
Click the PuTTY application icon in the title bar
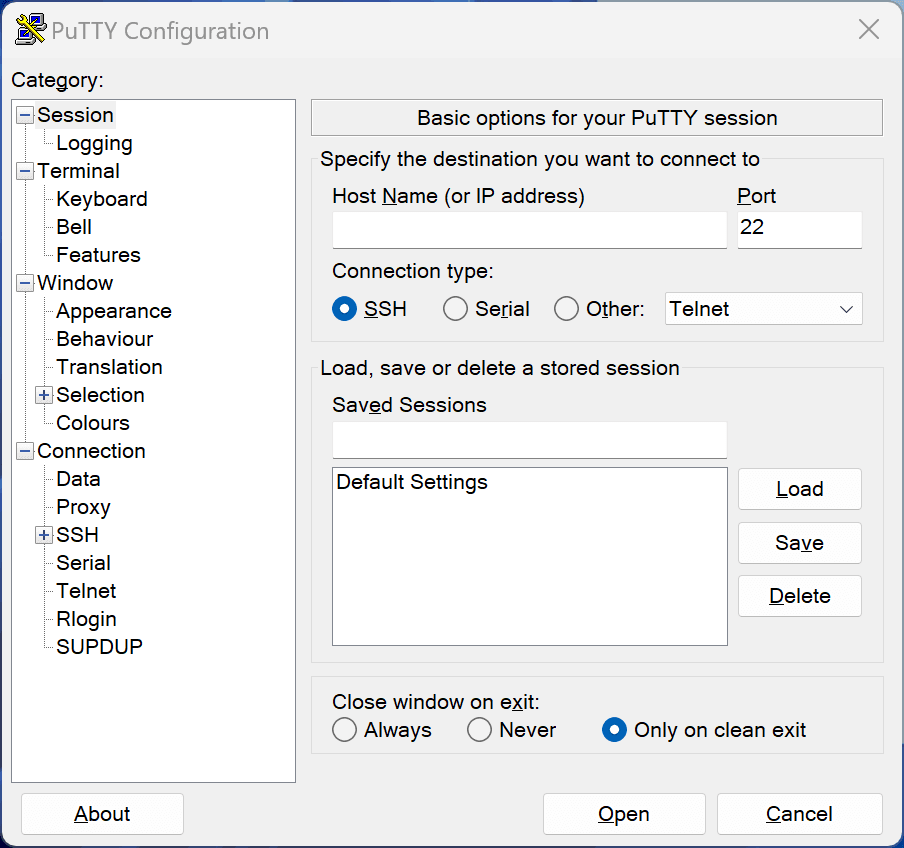(28, 29)
